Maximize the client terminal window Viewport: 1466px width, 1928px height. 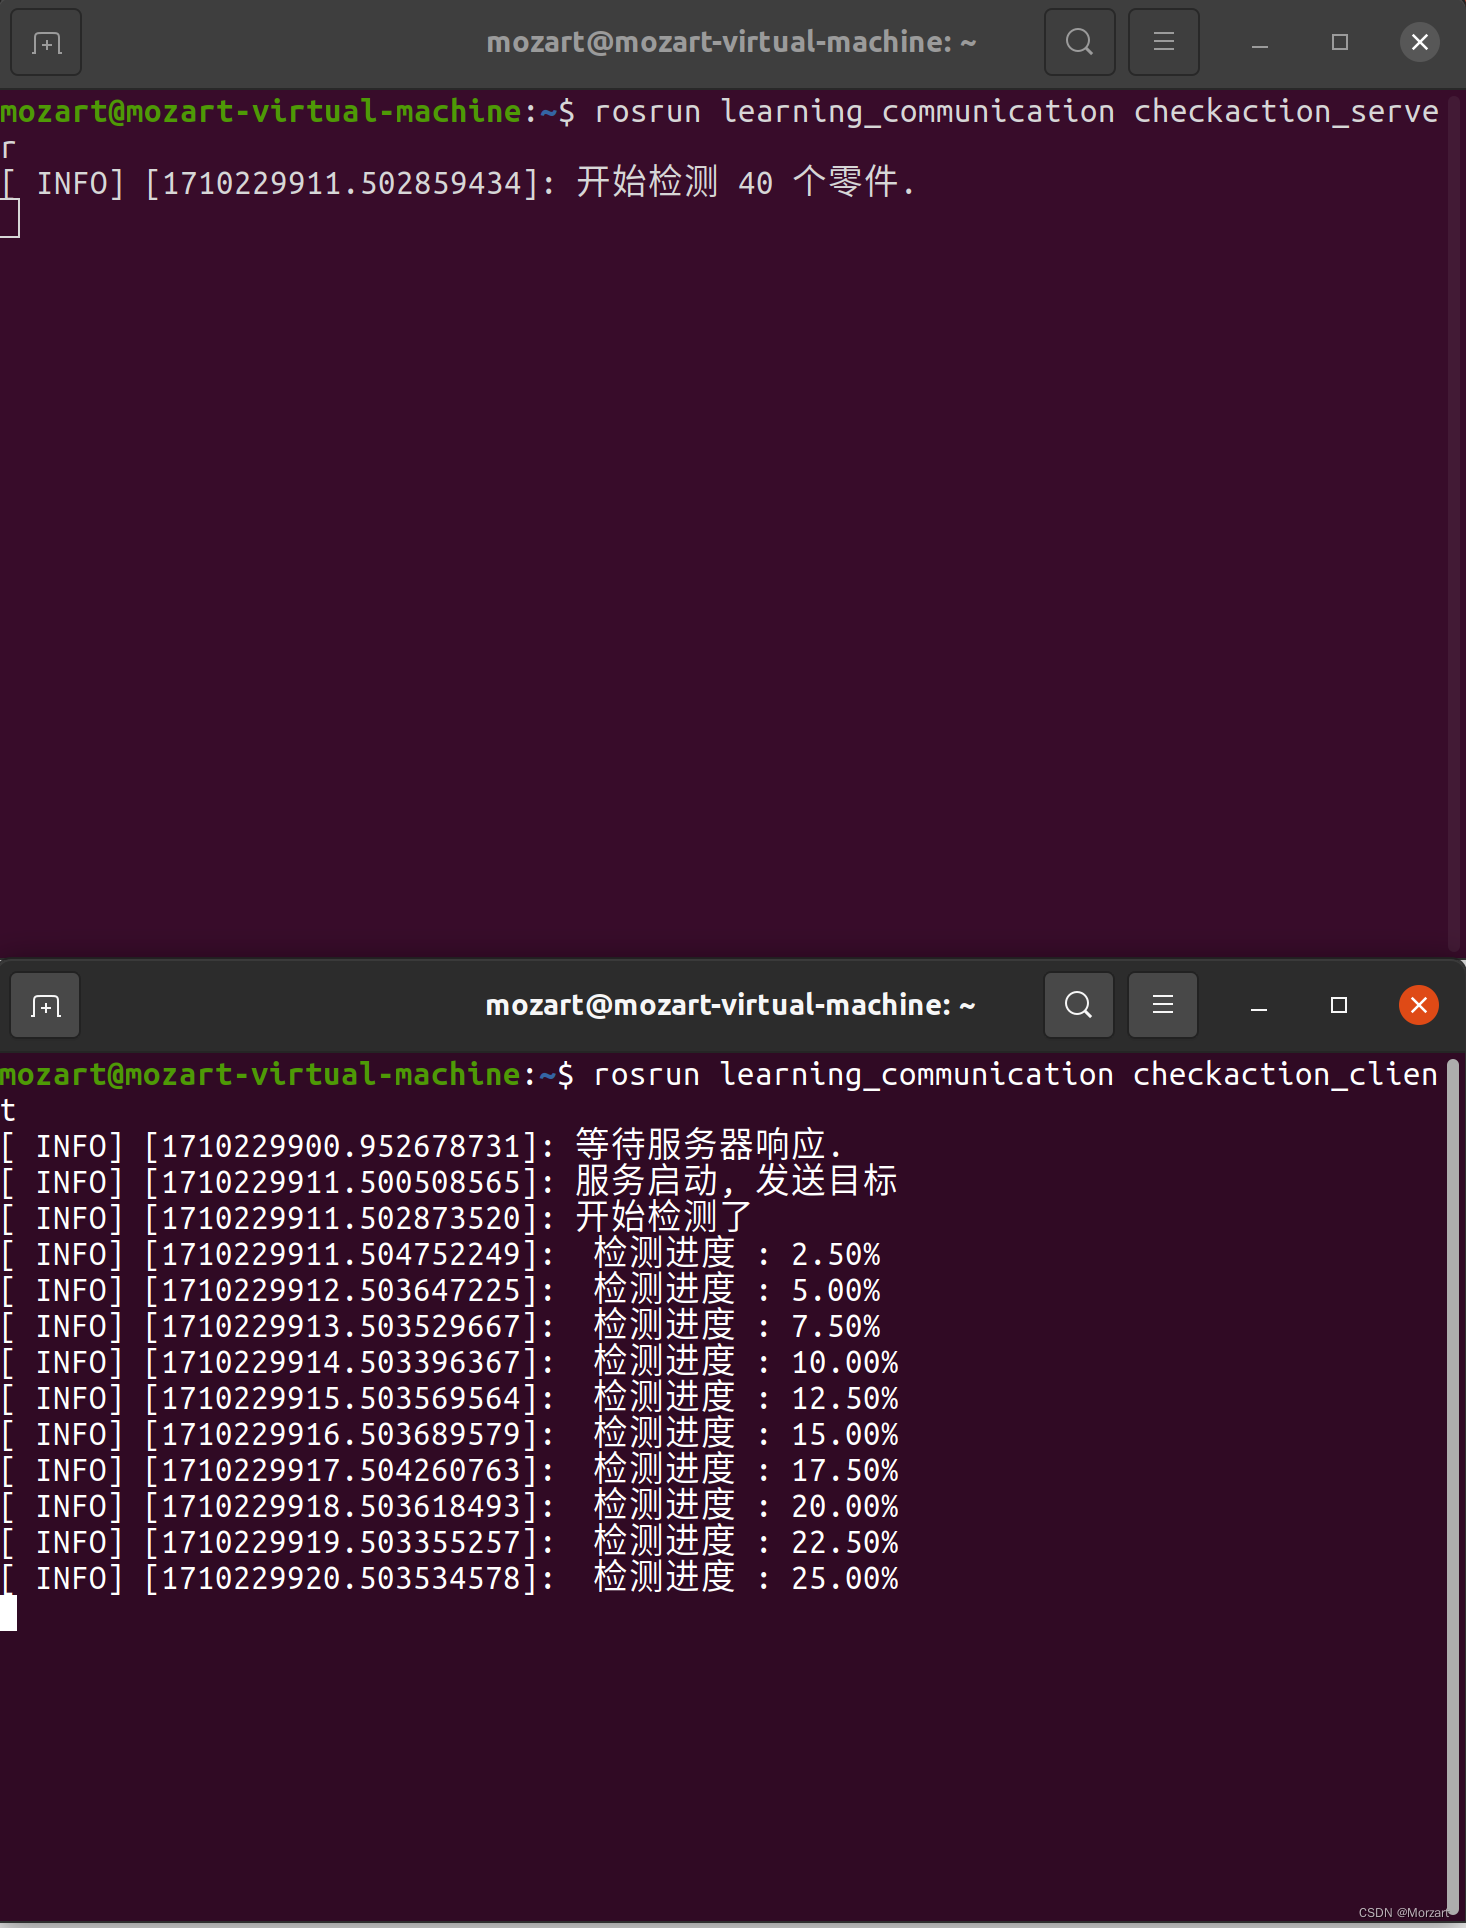[x=1339, y=1005]
